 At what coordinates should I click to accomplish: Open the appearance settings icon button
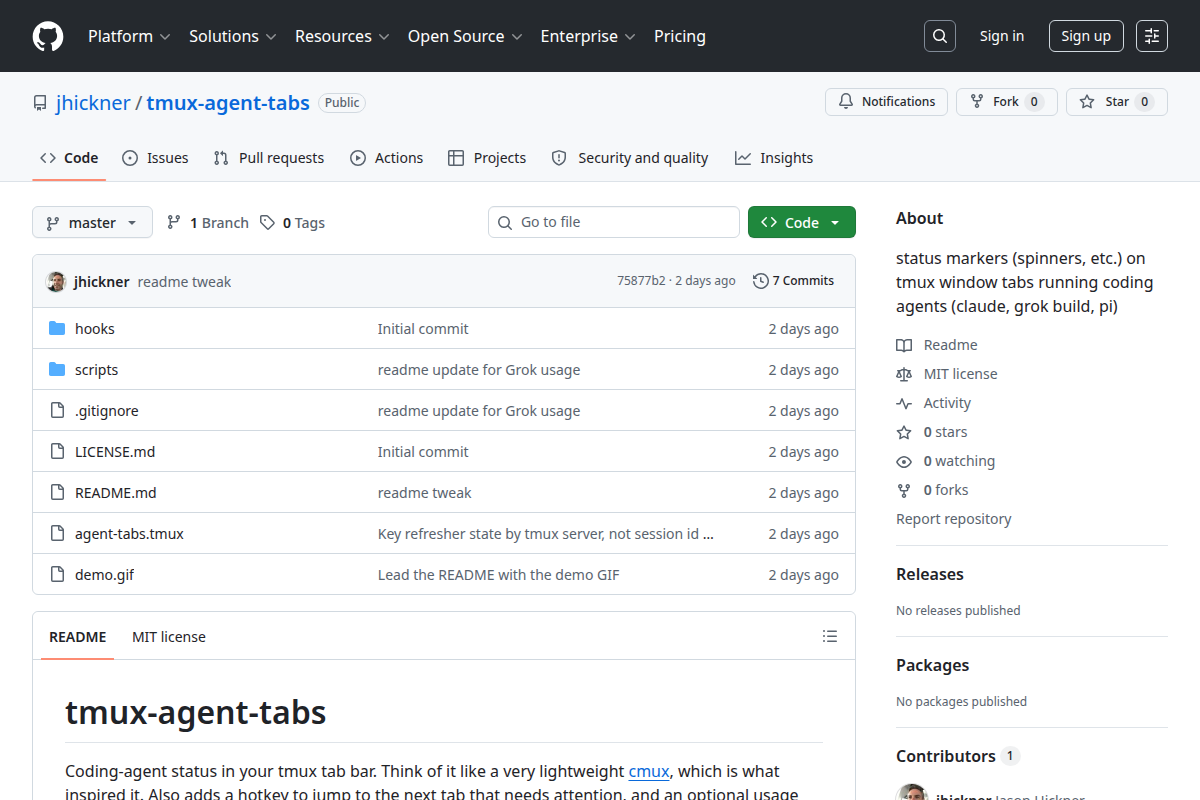pos(1152,36)
